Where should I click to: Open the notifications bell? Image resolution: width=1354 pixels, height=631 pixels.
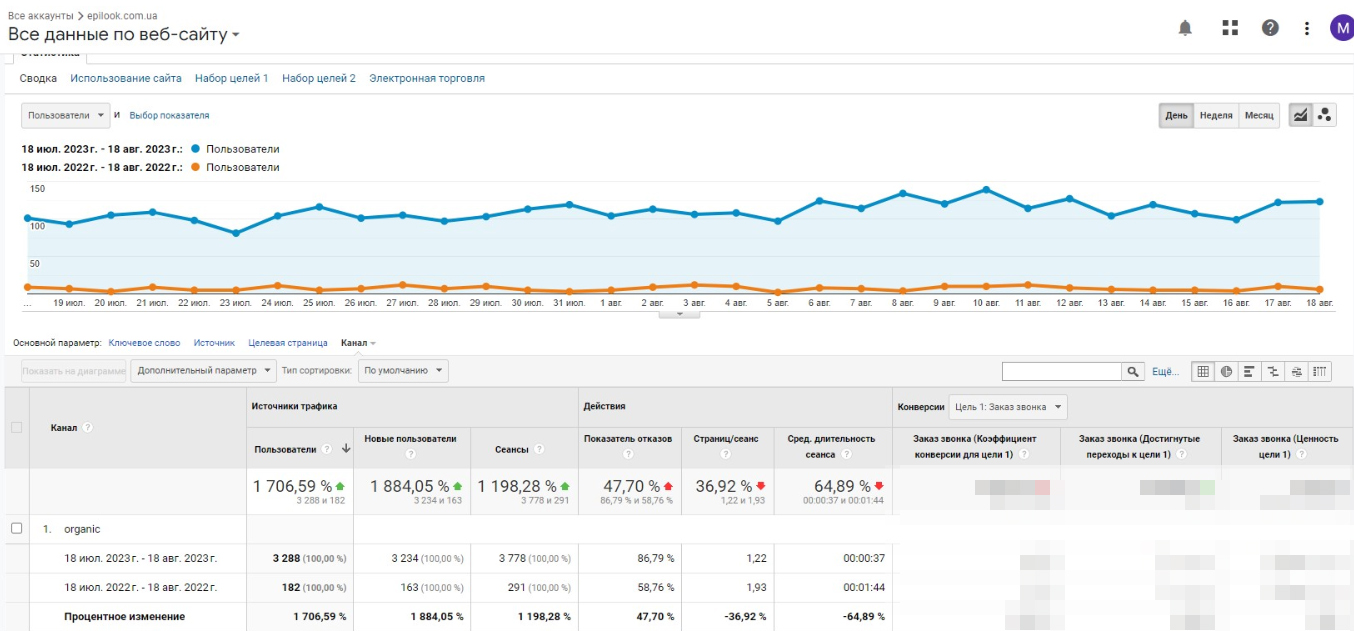(1185, 28)
